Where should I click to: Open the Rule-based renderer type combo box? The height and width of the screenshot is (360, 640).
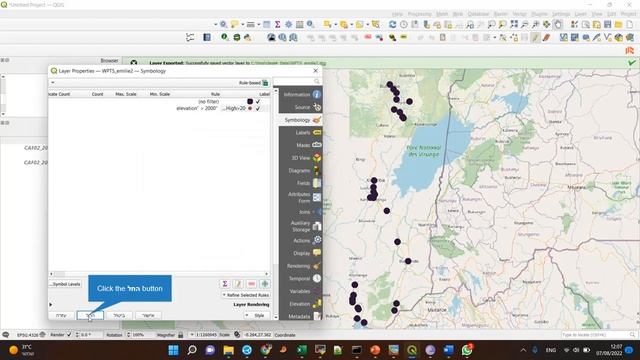click(159, 83)
